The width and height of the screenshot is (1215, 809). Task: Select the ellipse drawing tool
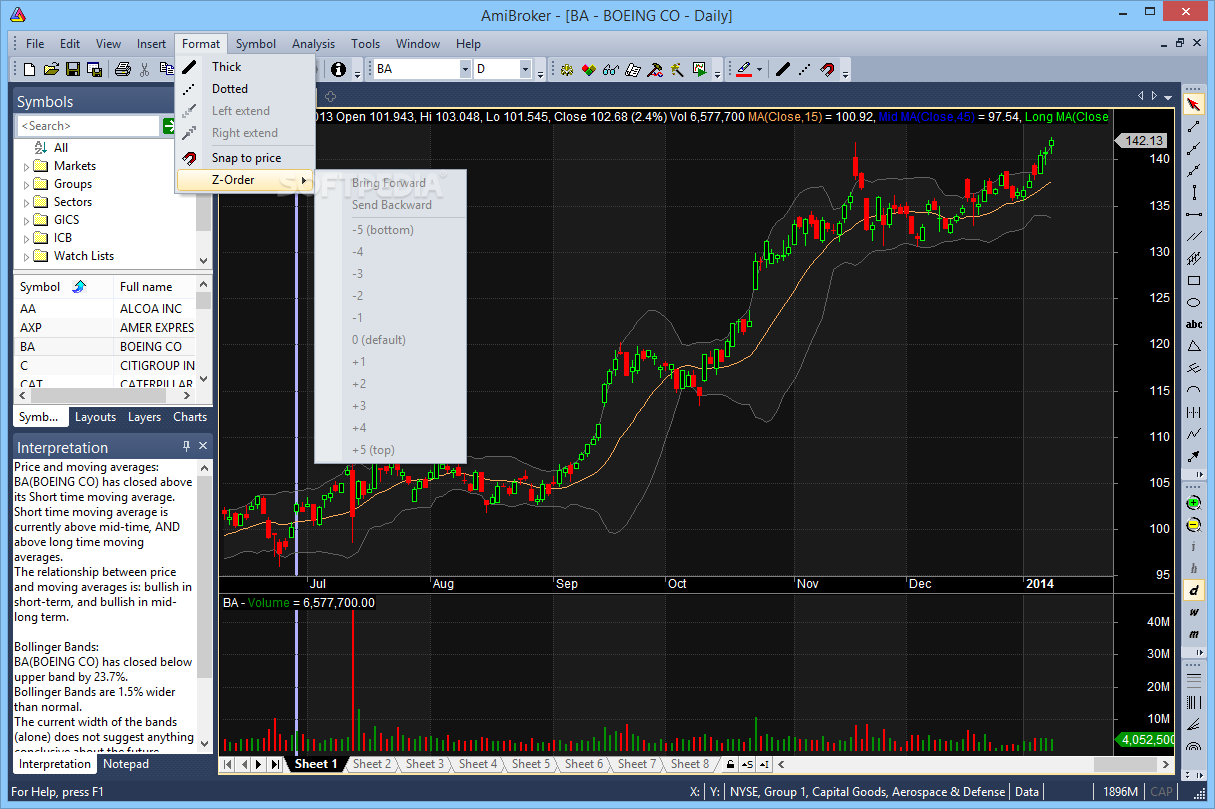[x=1193, y=302]
